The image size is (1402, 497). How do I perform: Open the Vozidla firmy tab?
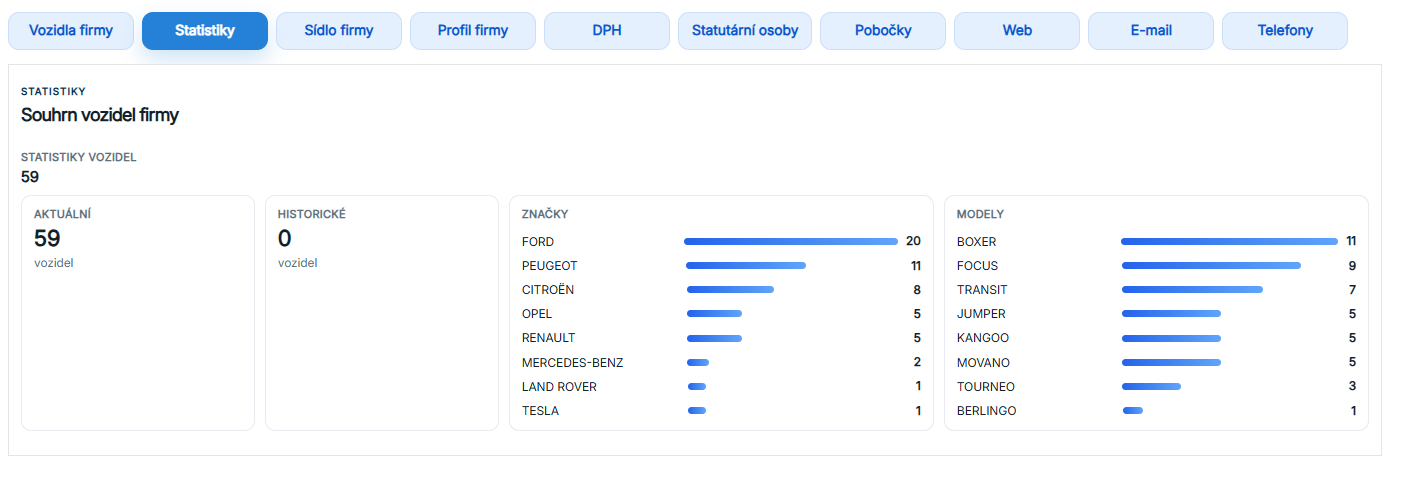coord(71,31)
